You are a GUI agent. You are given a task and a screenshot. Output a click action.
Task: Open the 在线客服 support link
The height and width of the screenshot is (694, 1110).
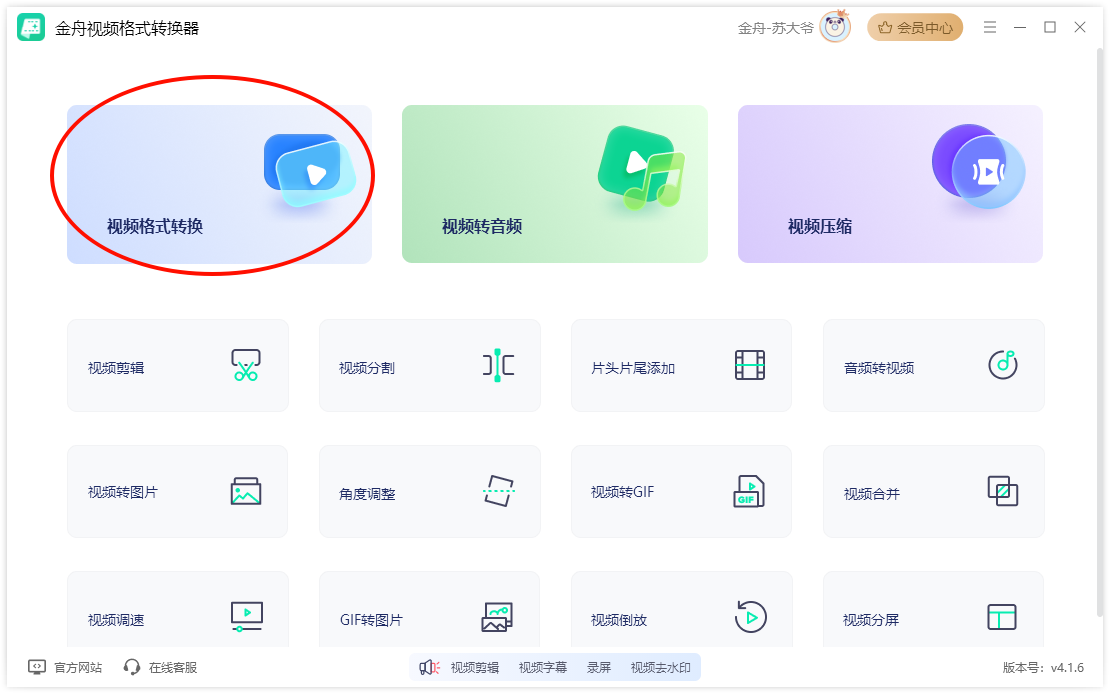click(173, 667)
